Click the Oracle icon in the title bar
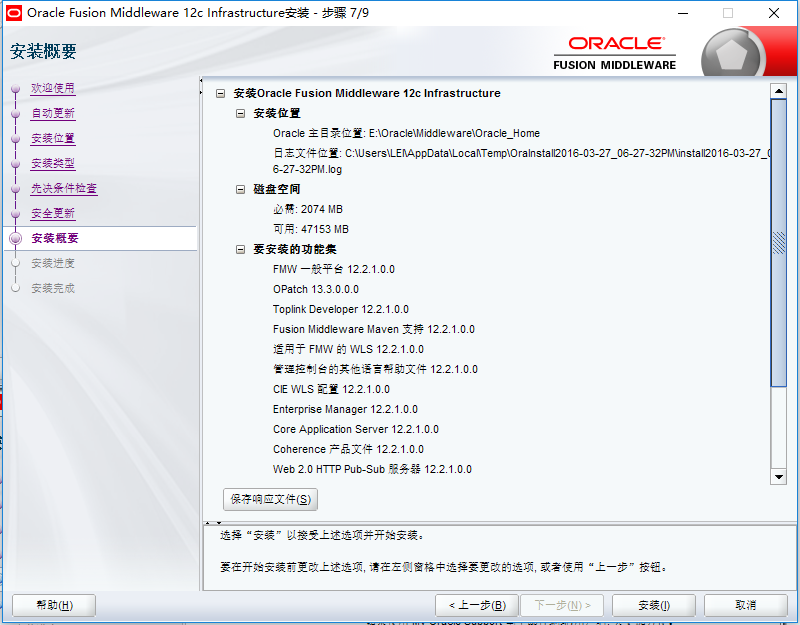 coord(13,13)
